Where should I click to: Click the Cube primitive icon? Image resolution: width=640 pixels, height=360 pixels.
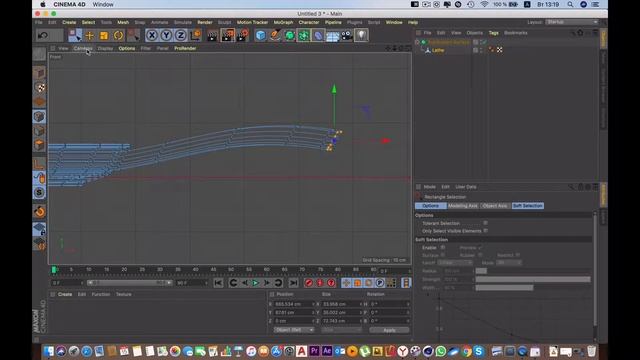260,36
